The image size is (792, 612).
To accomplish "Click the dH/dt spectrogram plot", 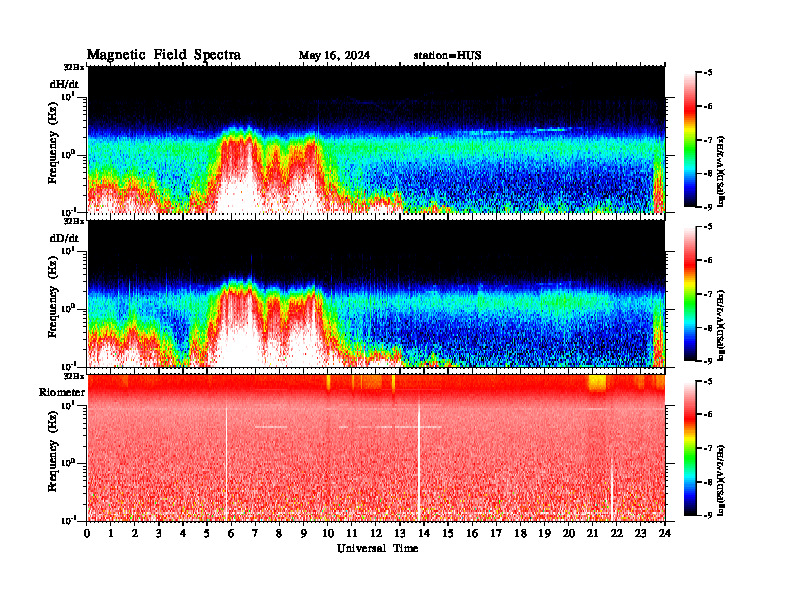I will [376, 139].
